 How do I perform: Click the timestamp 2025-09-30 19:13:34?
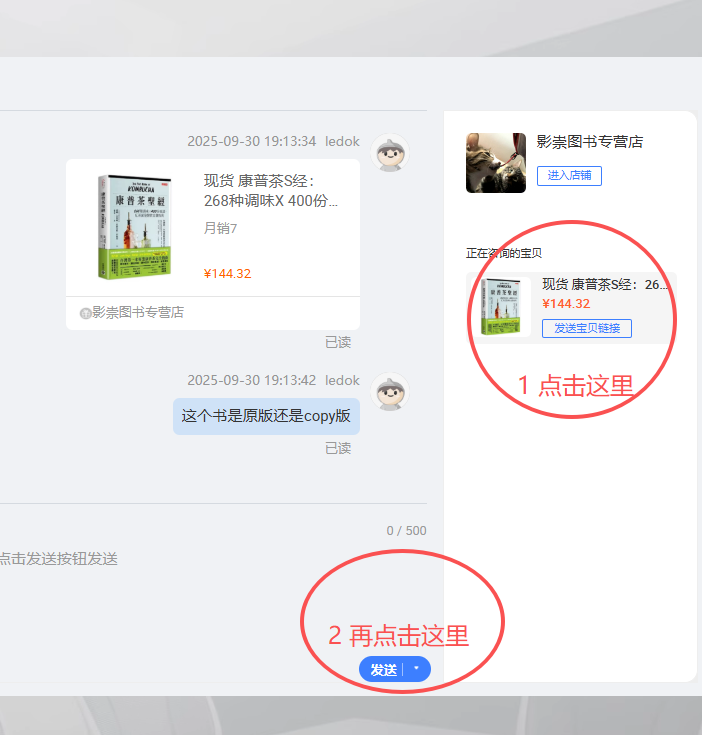pos(252,142)
